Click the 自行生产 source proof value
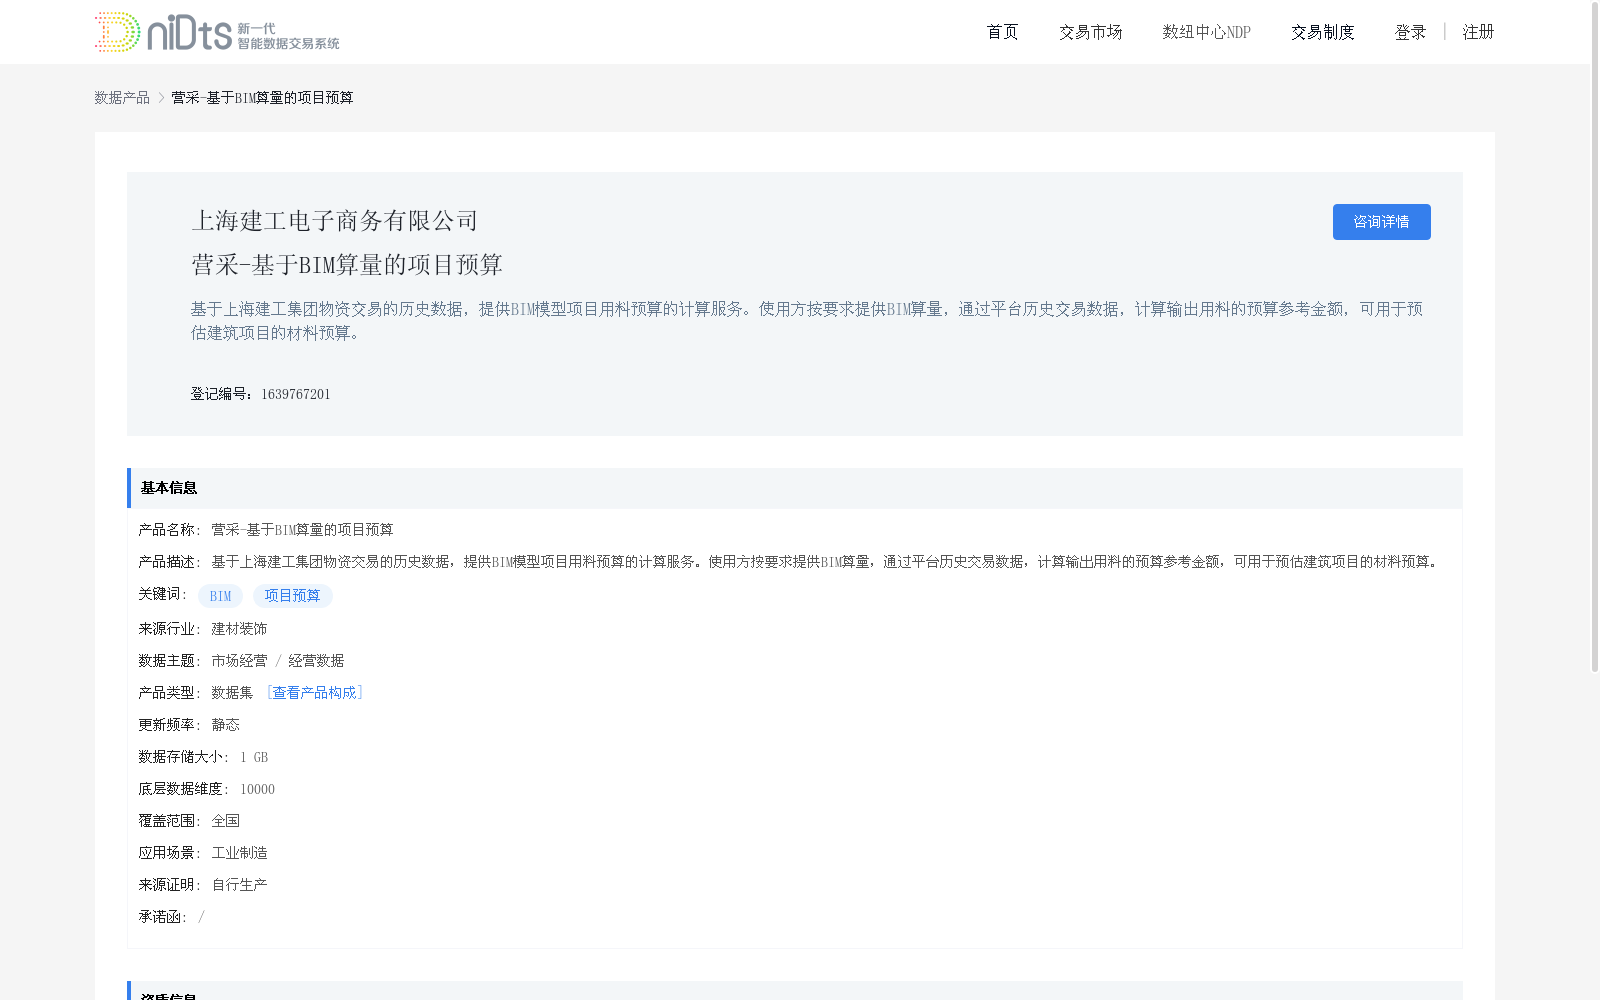 point(239,885)
